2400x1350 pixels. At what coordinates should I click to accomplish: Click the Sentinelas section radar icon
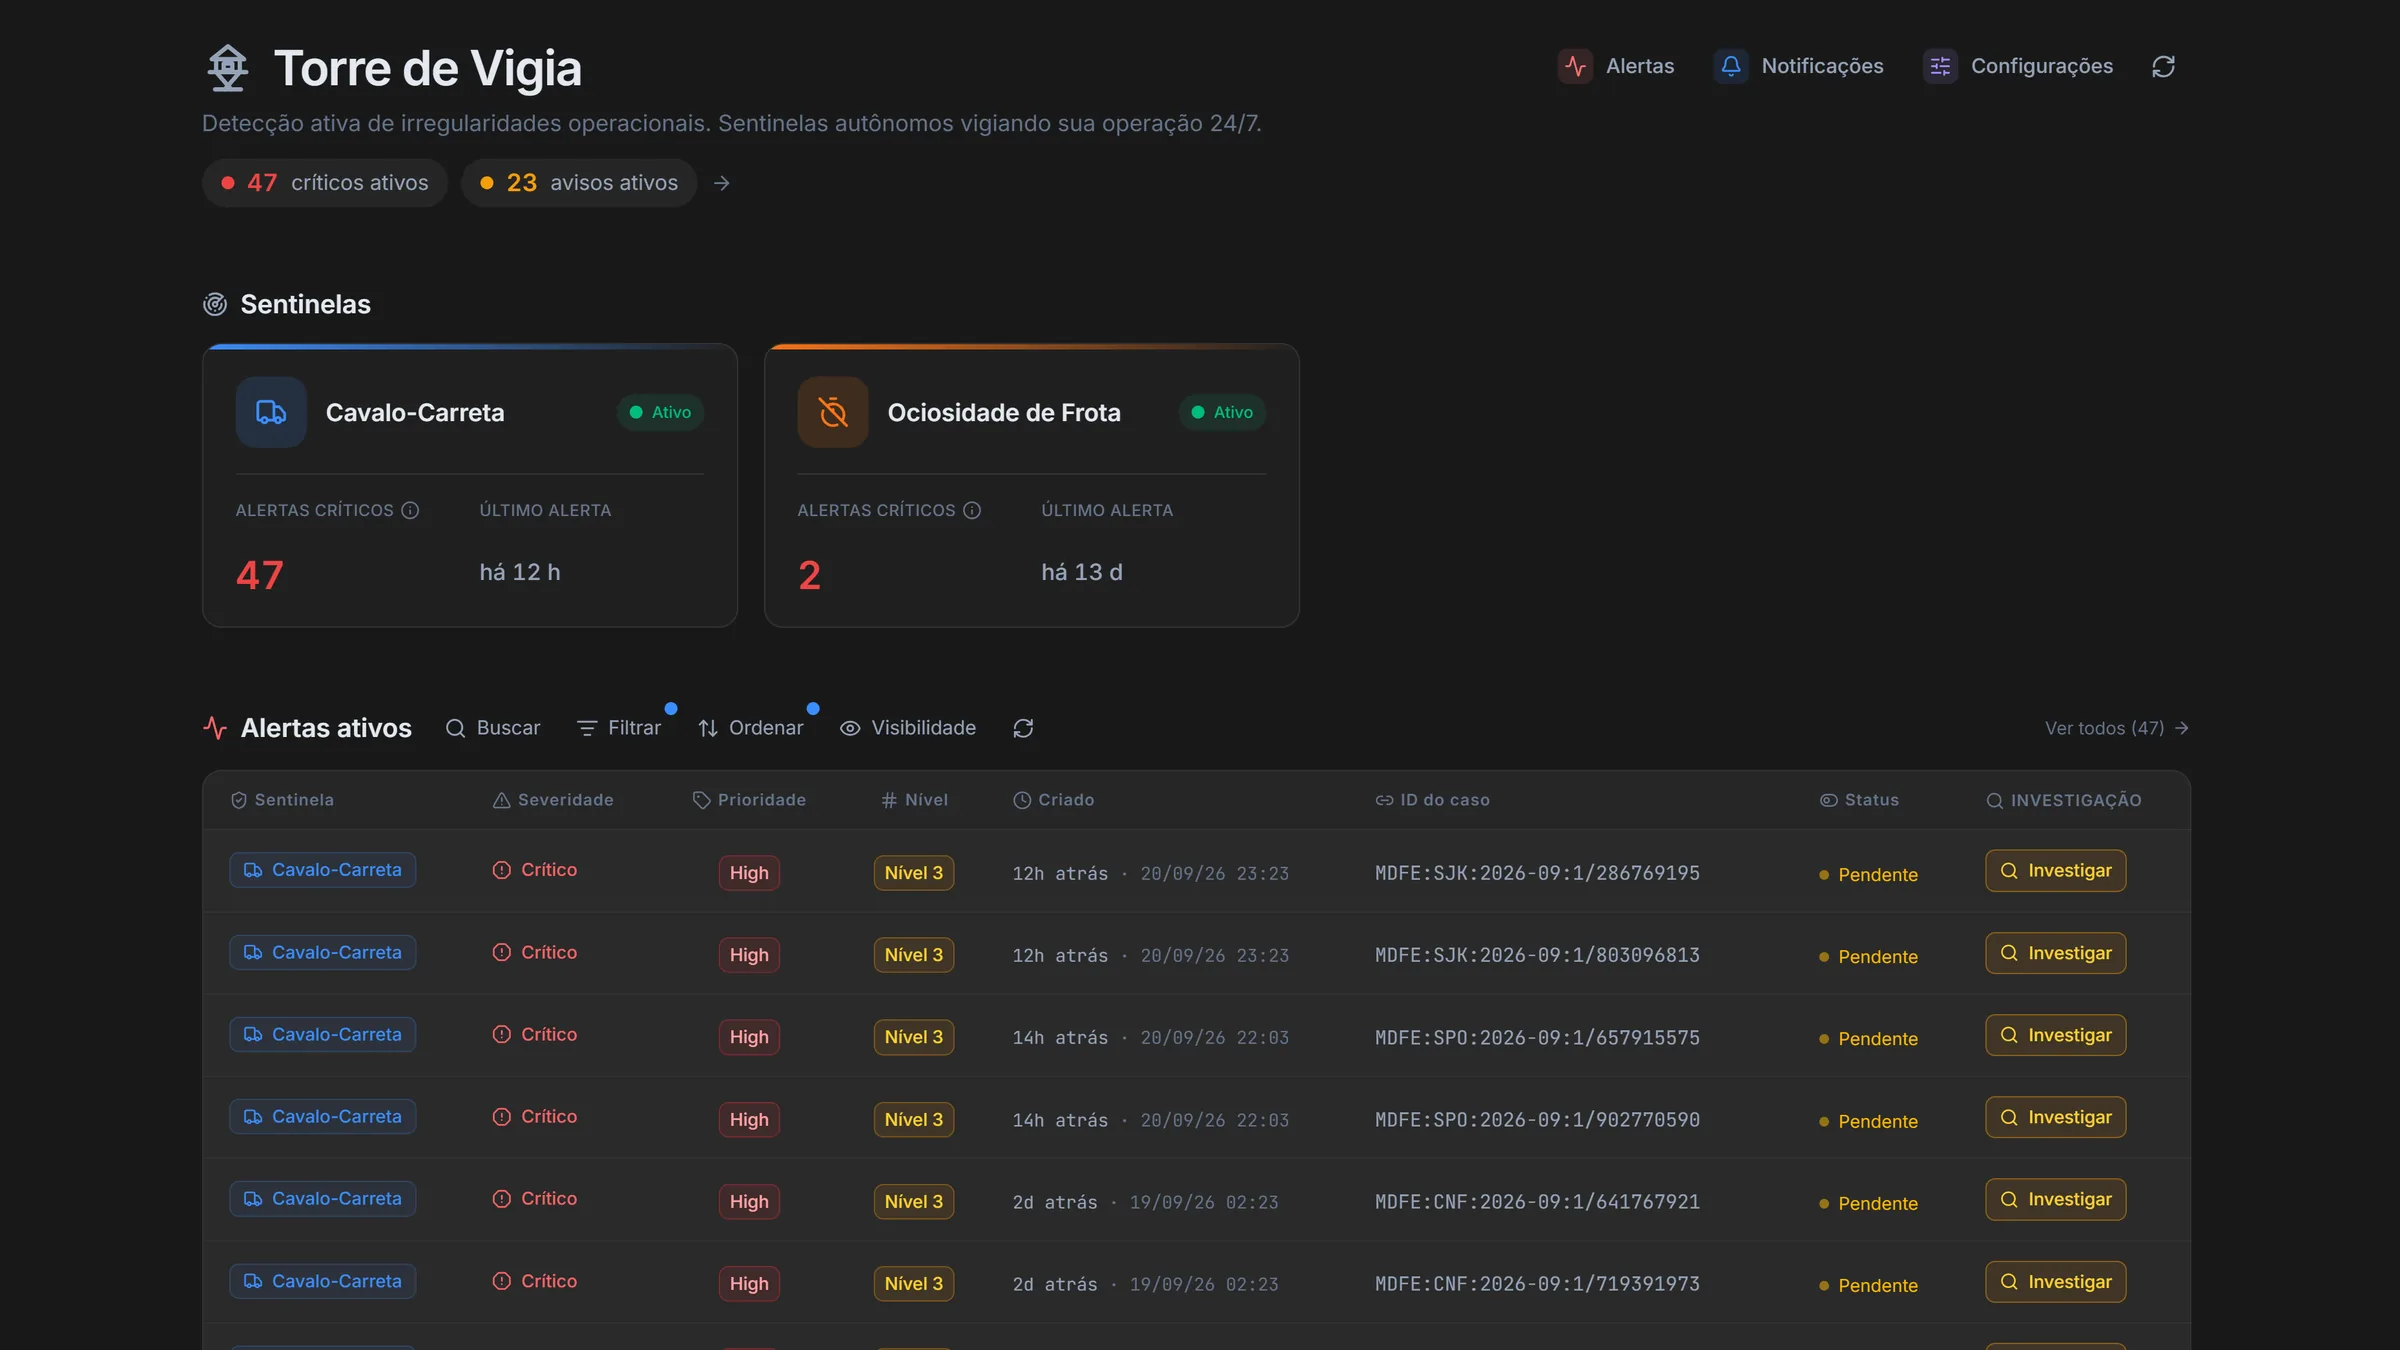[x=215, y=304]
